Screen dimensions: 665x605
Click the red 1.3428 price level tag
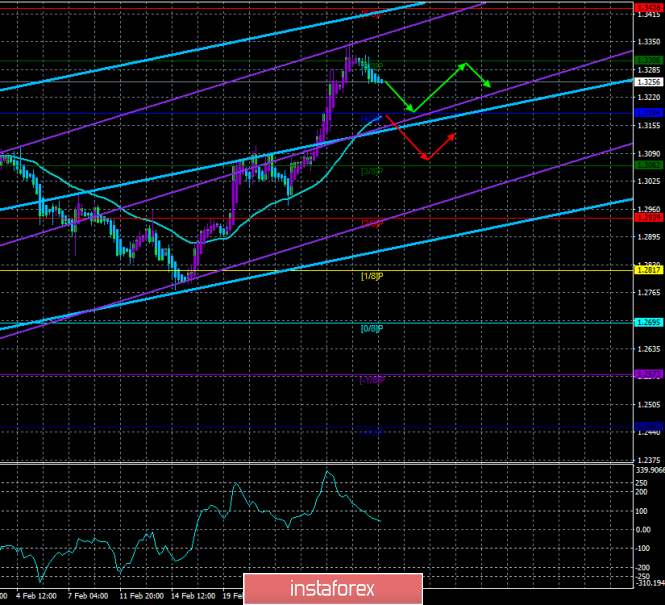649,8
